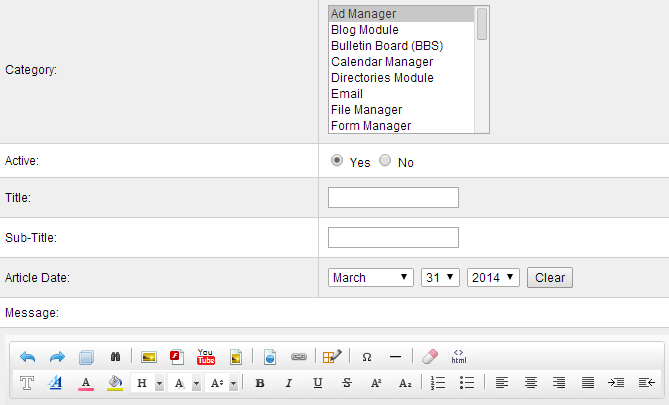
Task: Insert a bulleted list
Action: point(467,383)
